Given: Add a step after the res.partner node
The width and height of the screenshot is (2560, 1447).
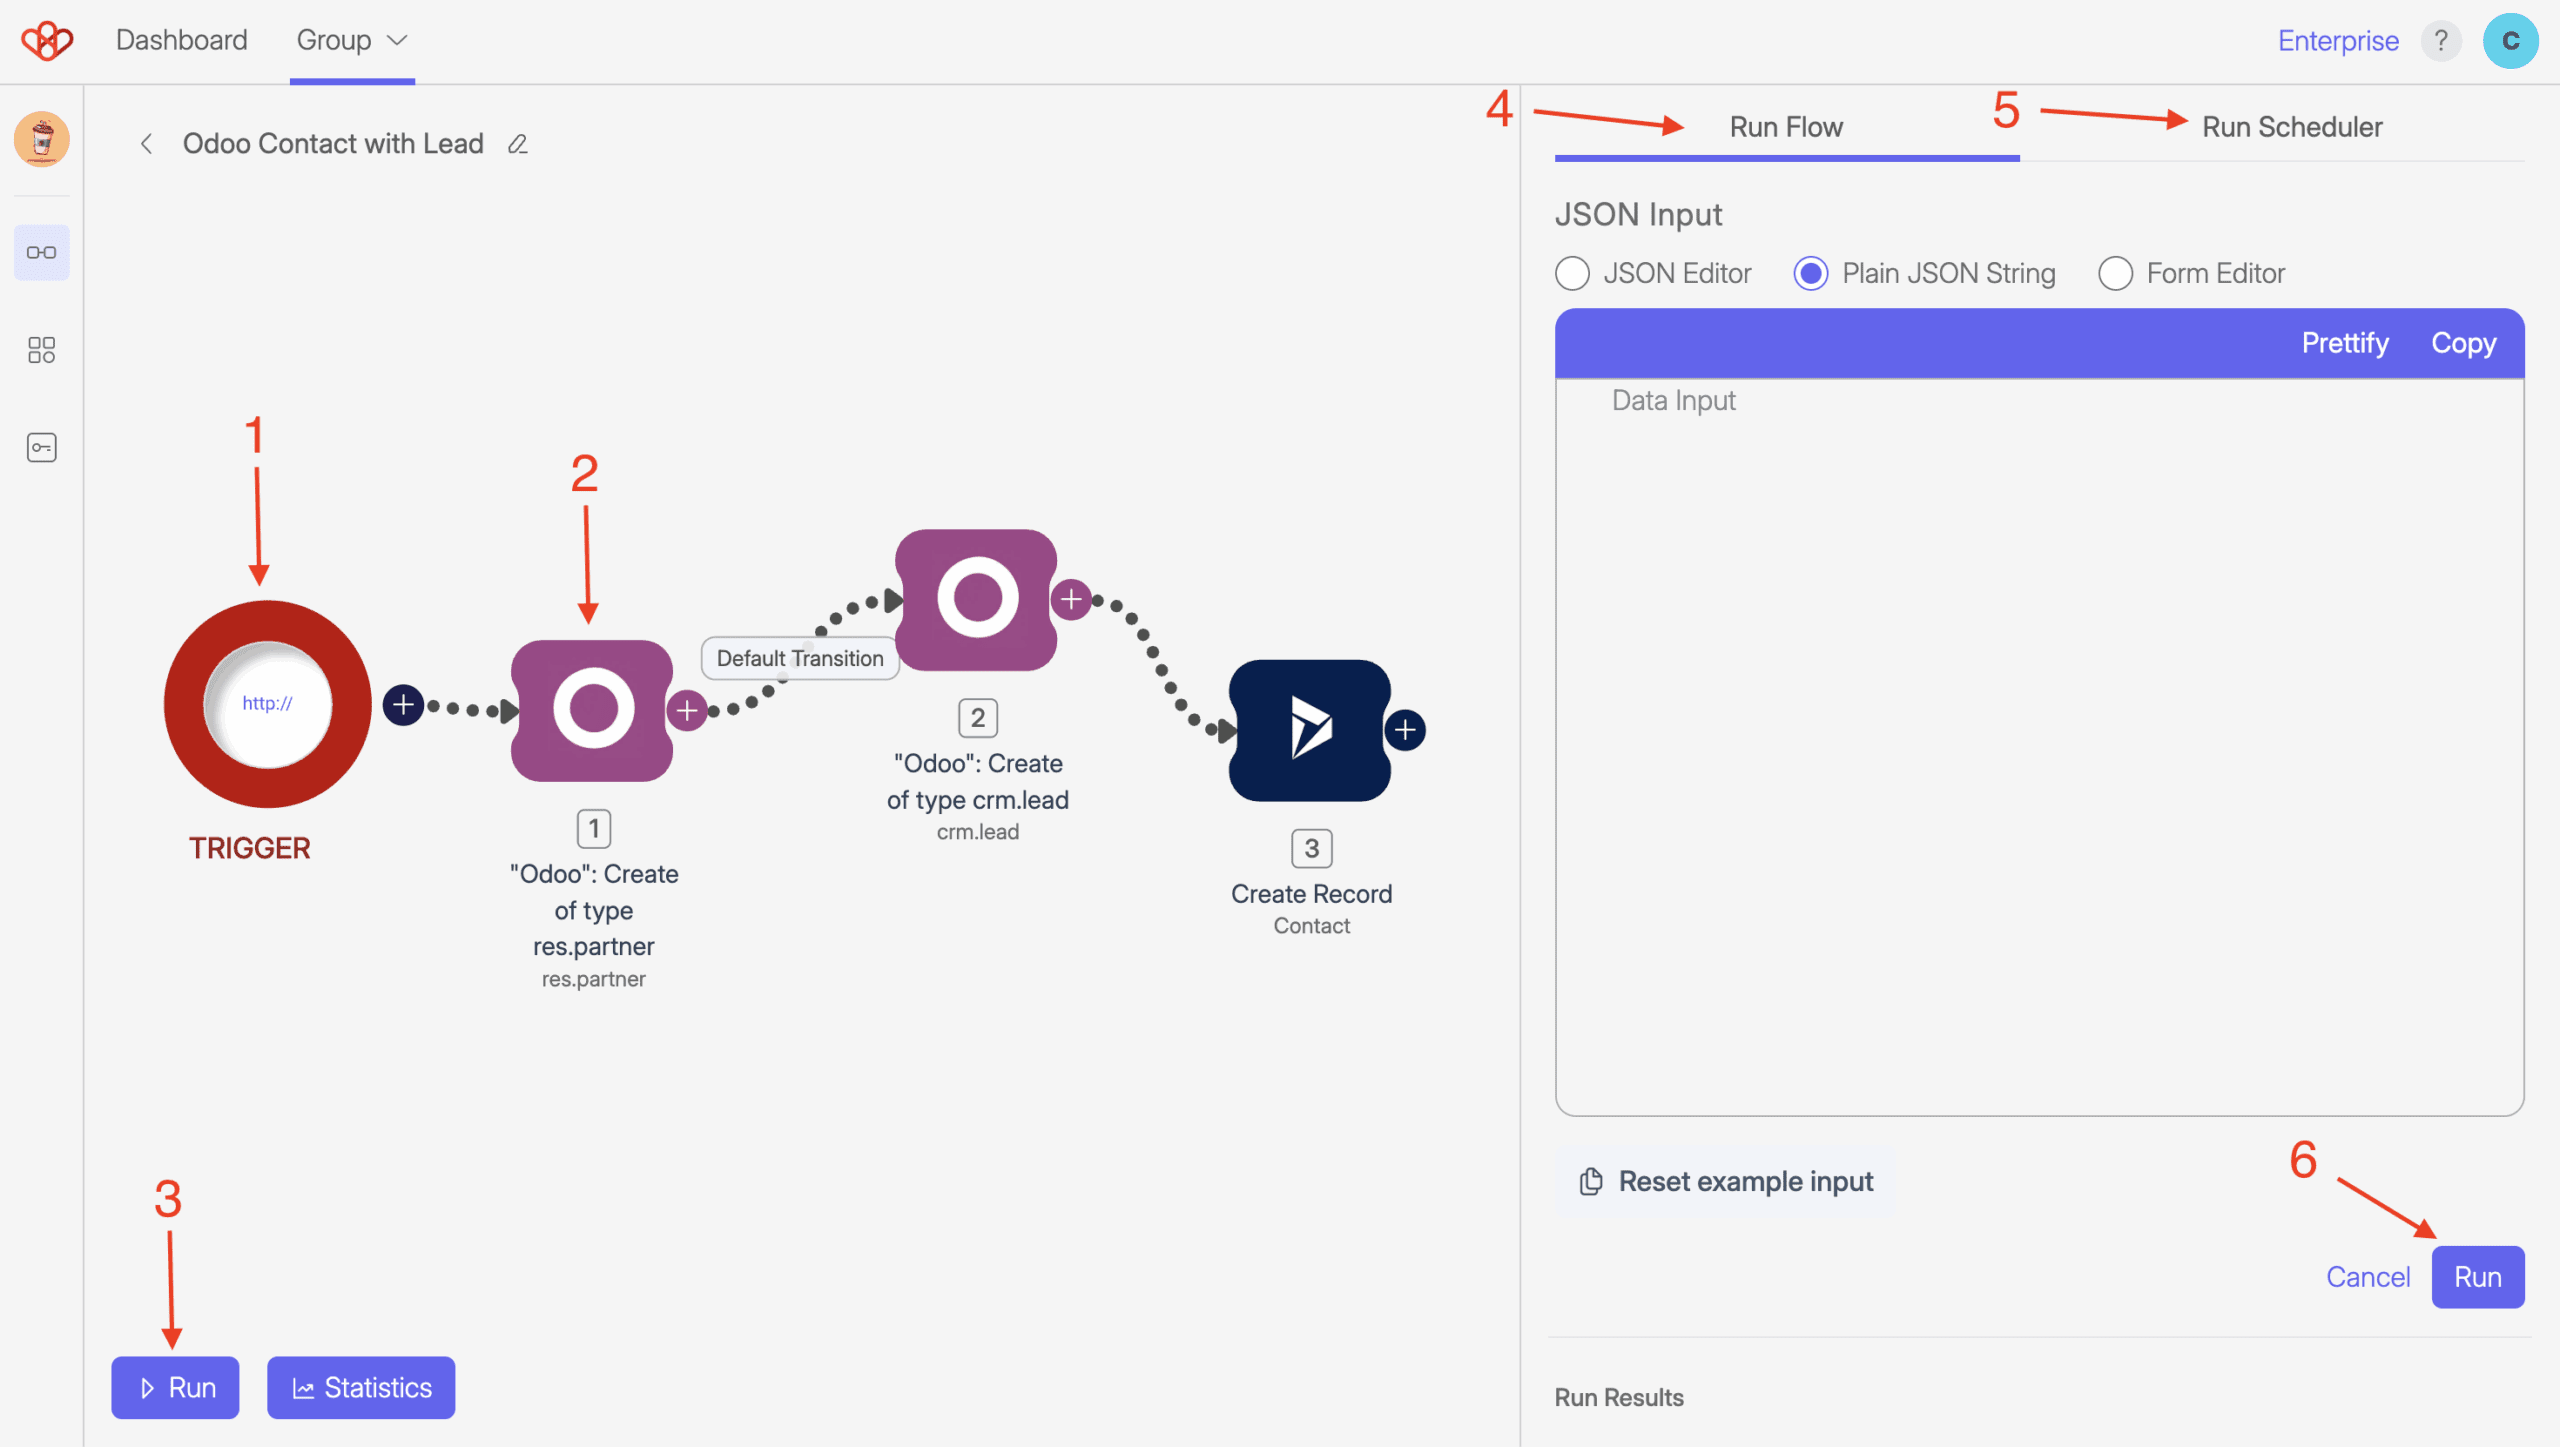Looking at the screenshot, I should pos(687,711).
